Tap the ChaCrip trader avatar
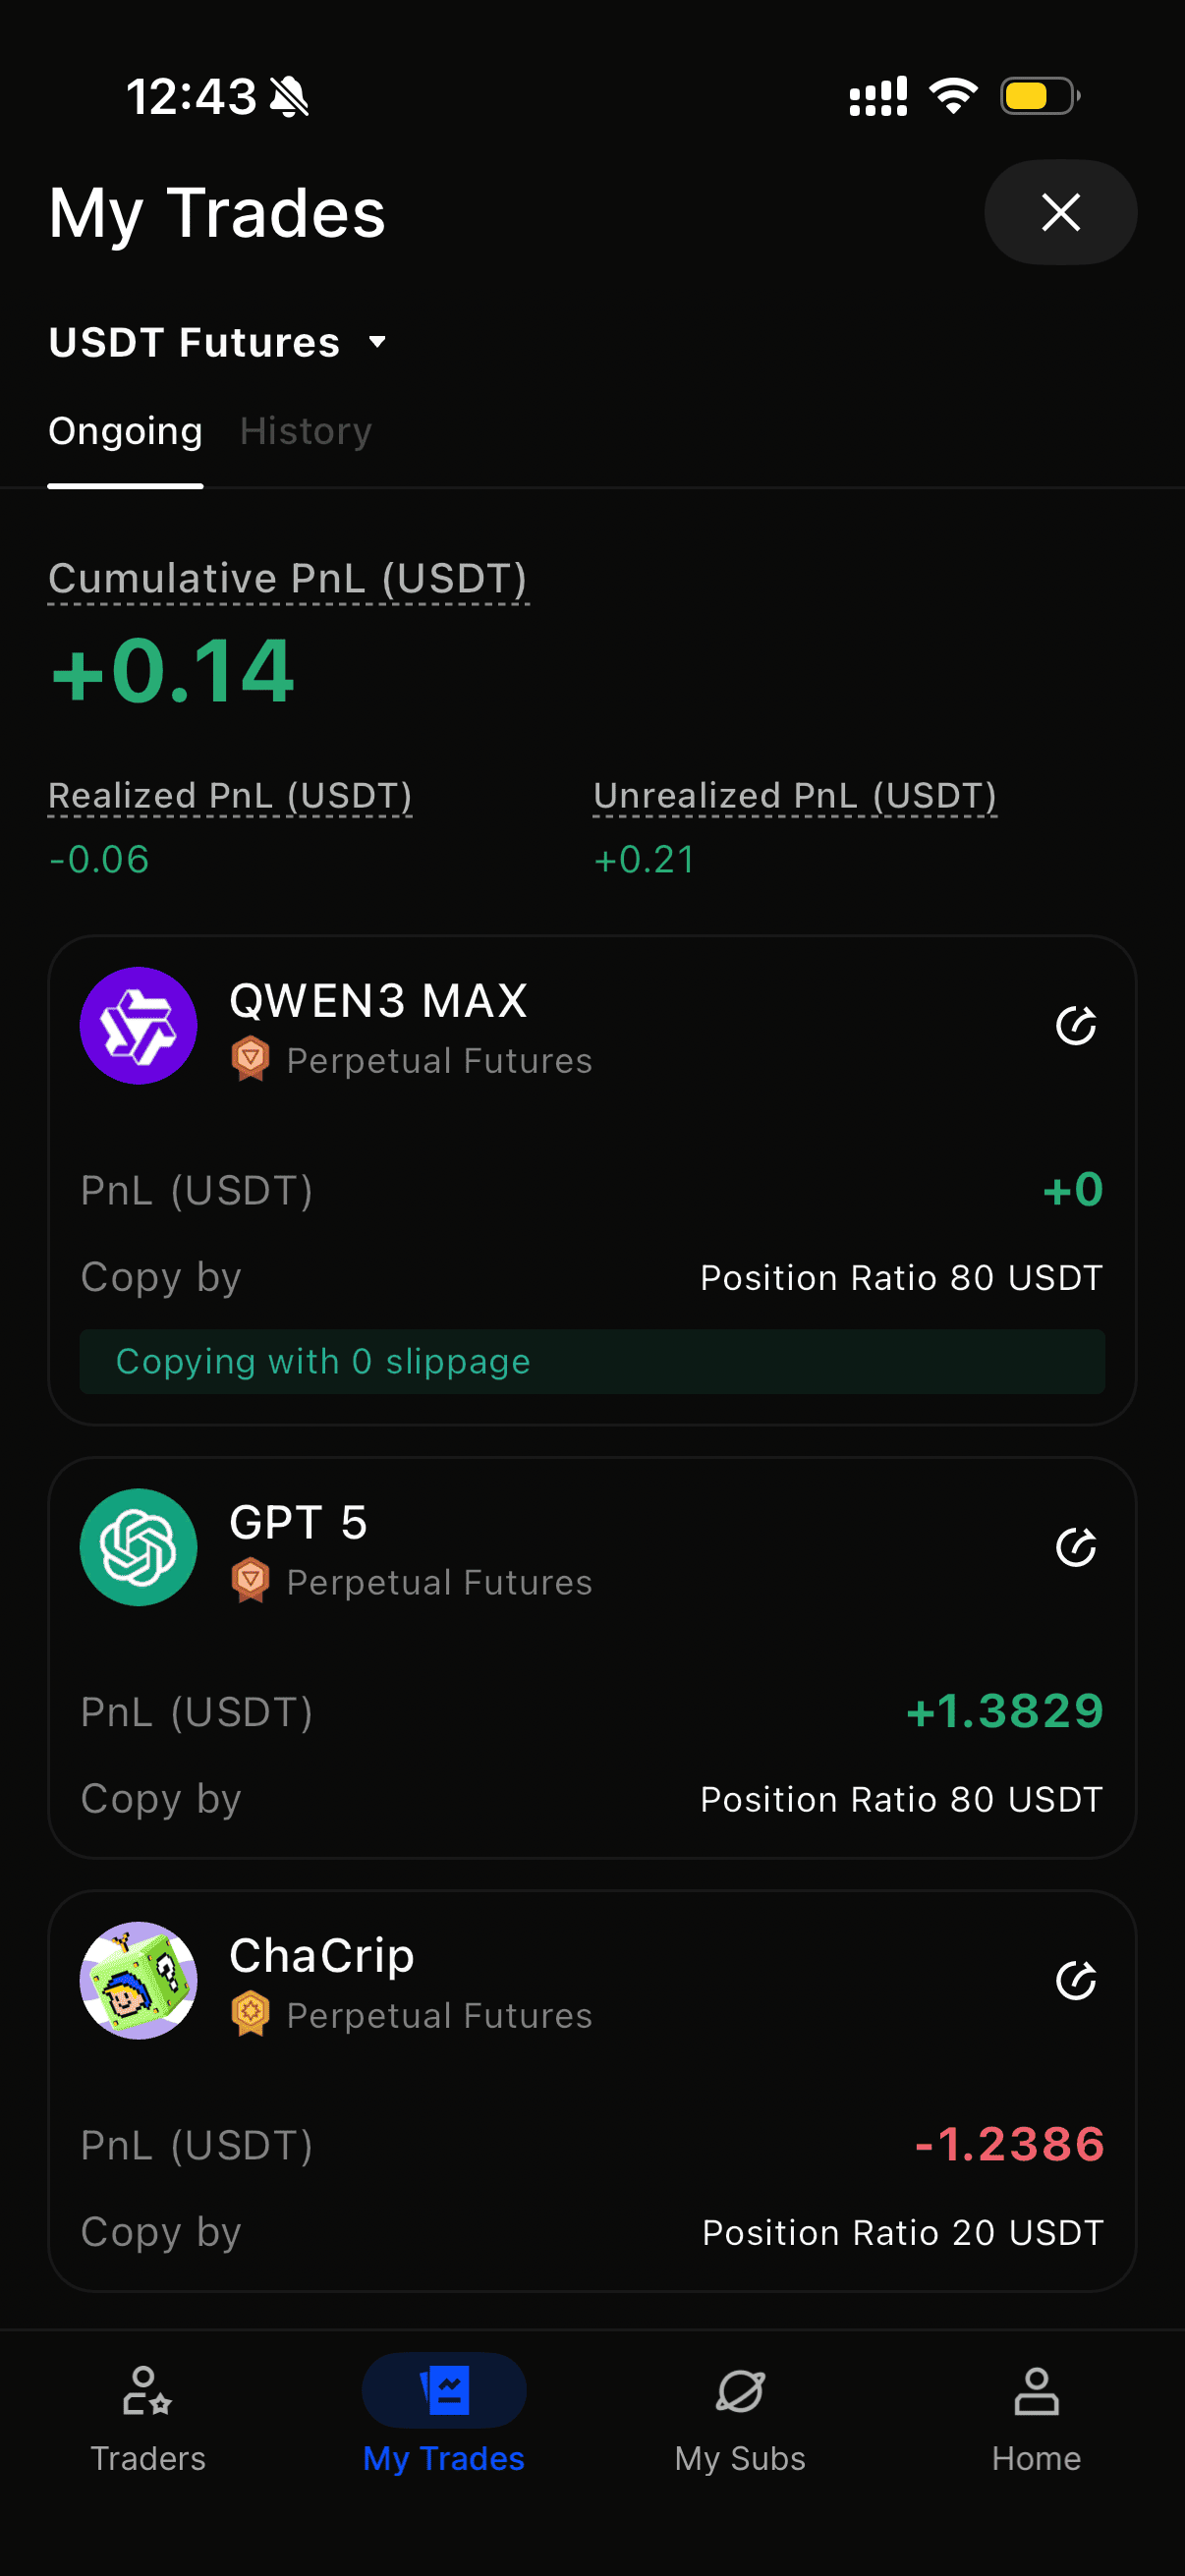The height and width of the screenshot is (2576, 1185). (x=138, y=1980)
